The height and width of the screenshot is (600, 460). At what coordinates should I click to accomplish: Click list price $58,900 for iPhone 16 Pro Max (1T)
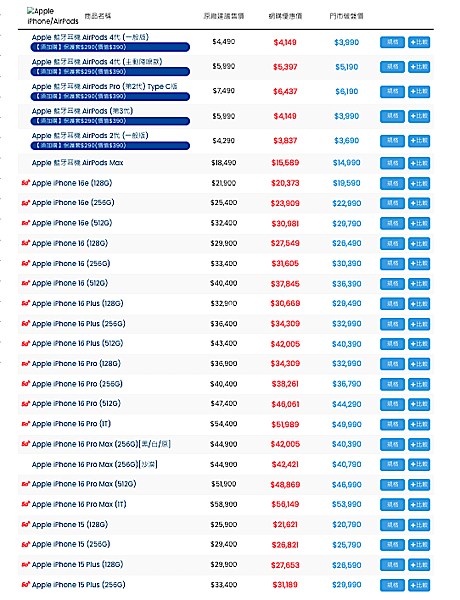coord(223,504)
